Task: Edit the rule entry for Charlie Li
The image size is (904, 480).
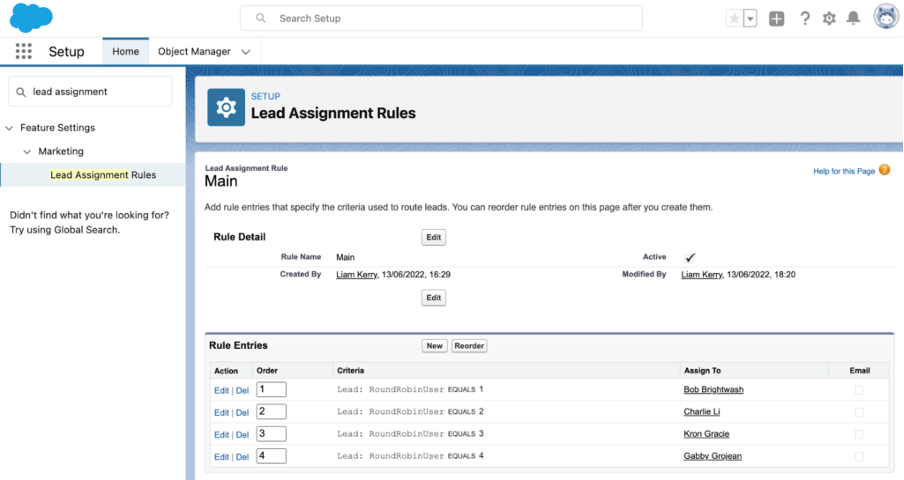Action: [x=221, y=413]
